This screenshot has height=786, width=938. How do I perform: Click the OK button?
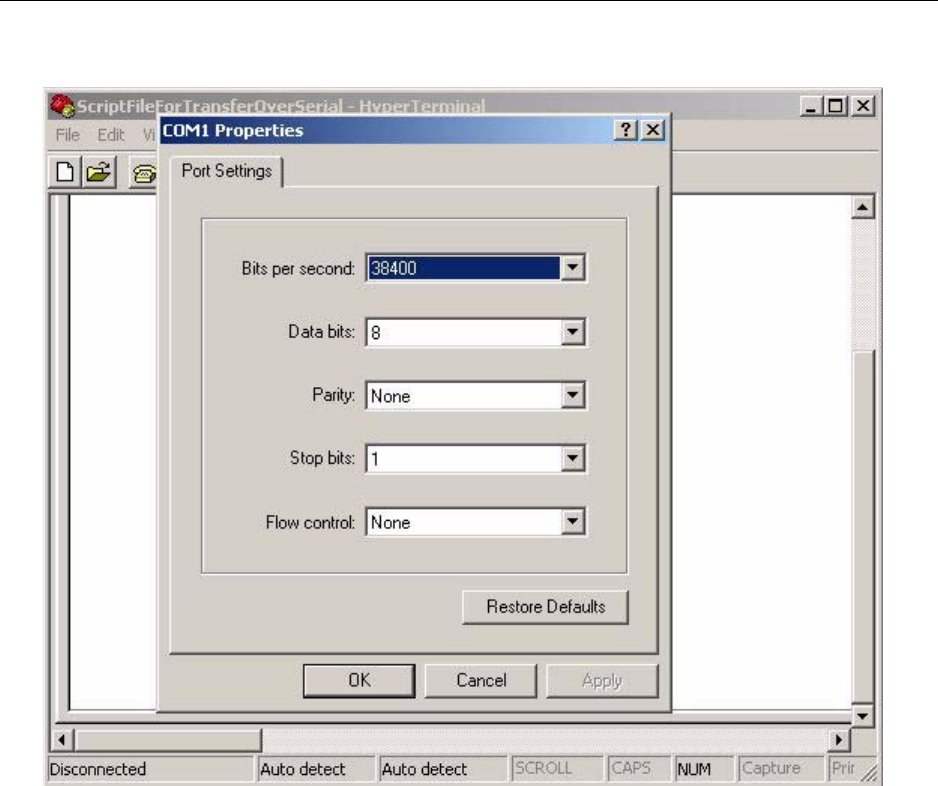(359, 681)
